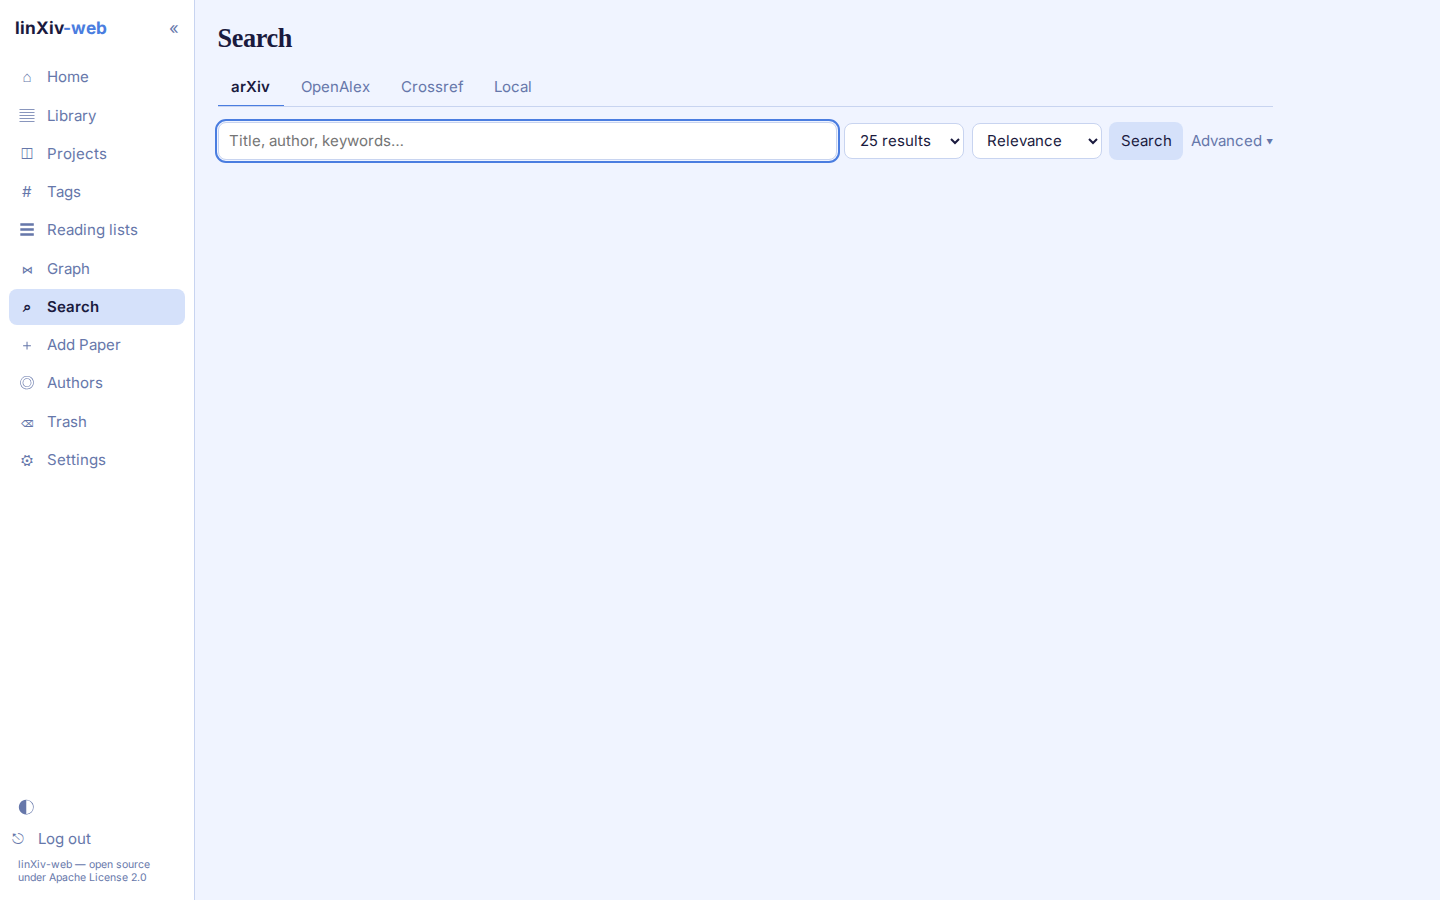Open Reading lists via its sidebar label
Screen dimensions: 1440x900
coord(92,230)
